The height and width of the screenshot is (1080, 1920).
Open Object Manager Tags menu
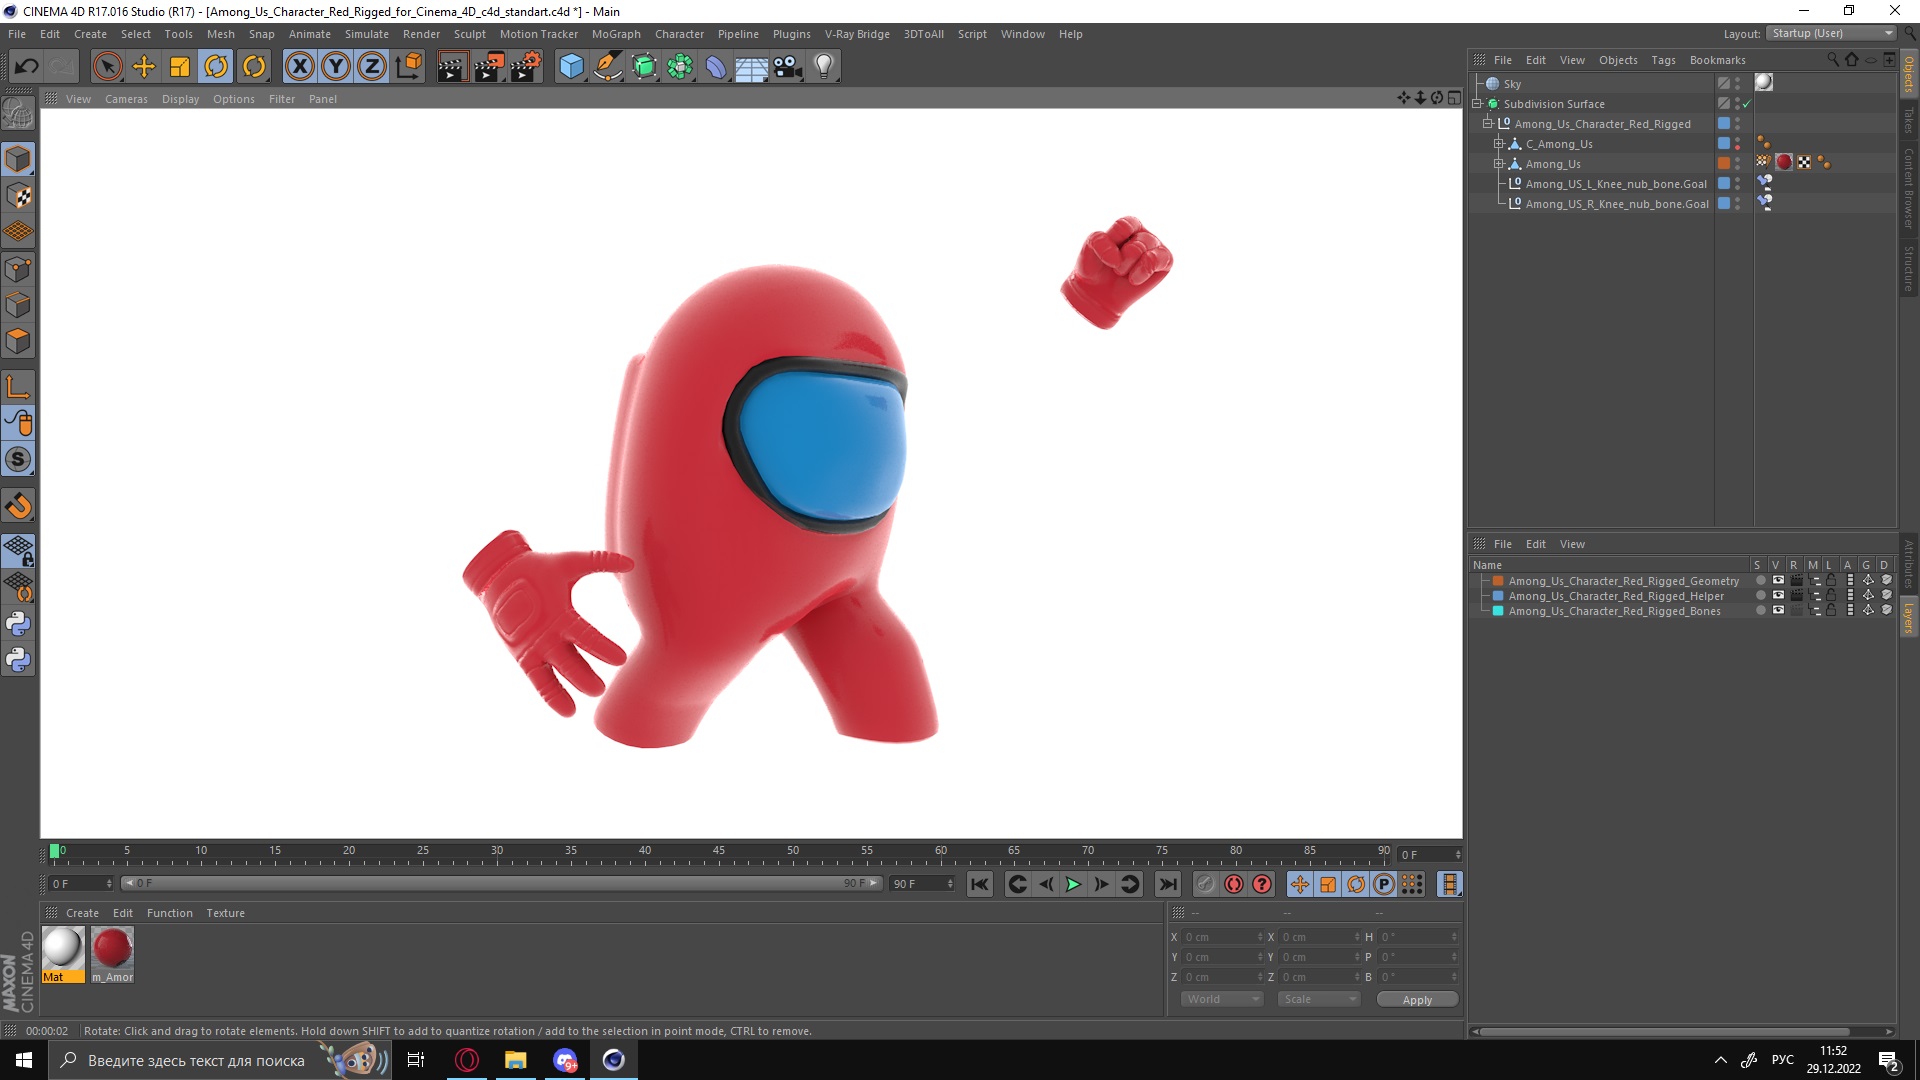coord(1663,60)
